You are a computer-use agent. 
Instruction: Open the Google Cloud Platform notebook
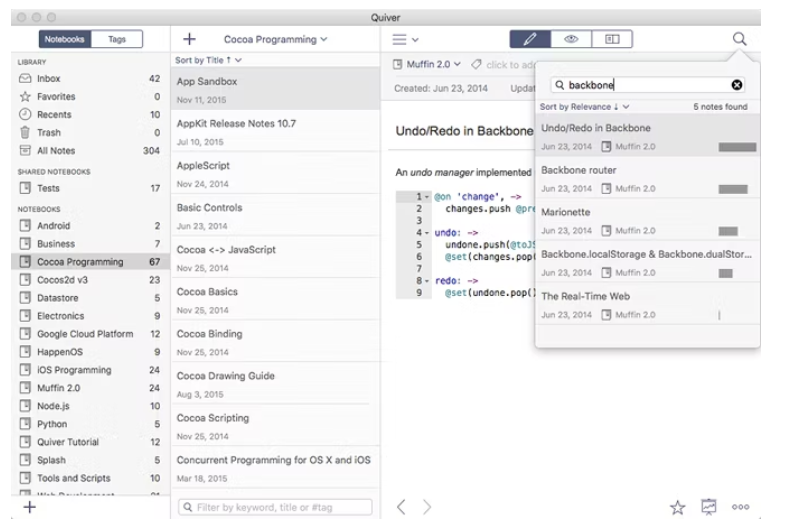90,334
